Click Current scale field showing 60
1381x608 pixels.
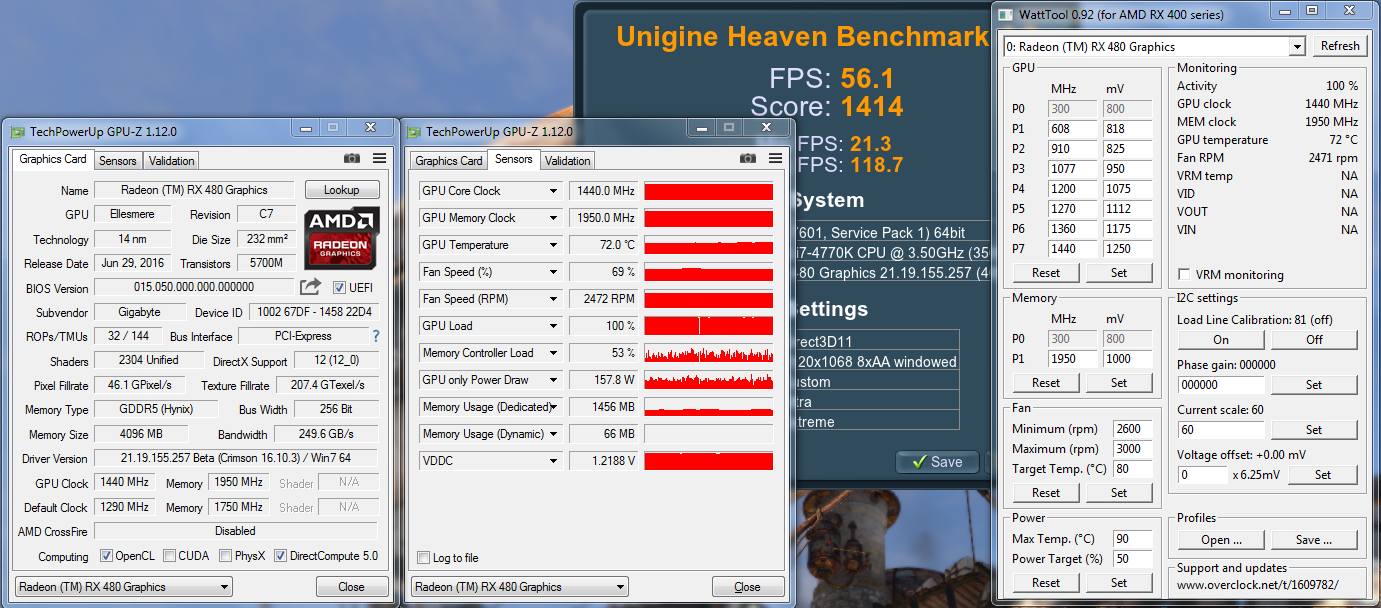pyautogui.click(x=1221, y=429)
